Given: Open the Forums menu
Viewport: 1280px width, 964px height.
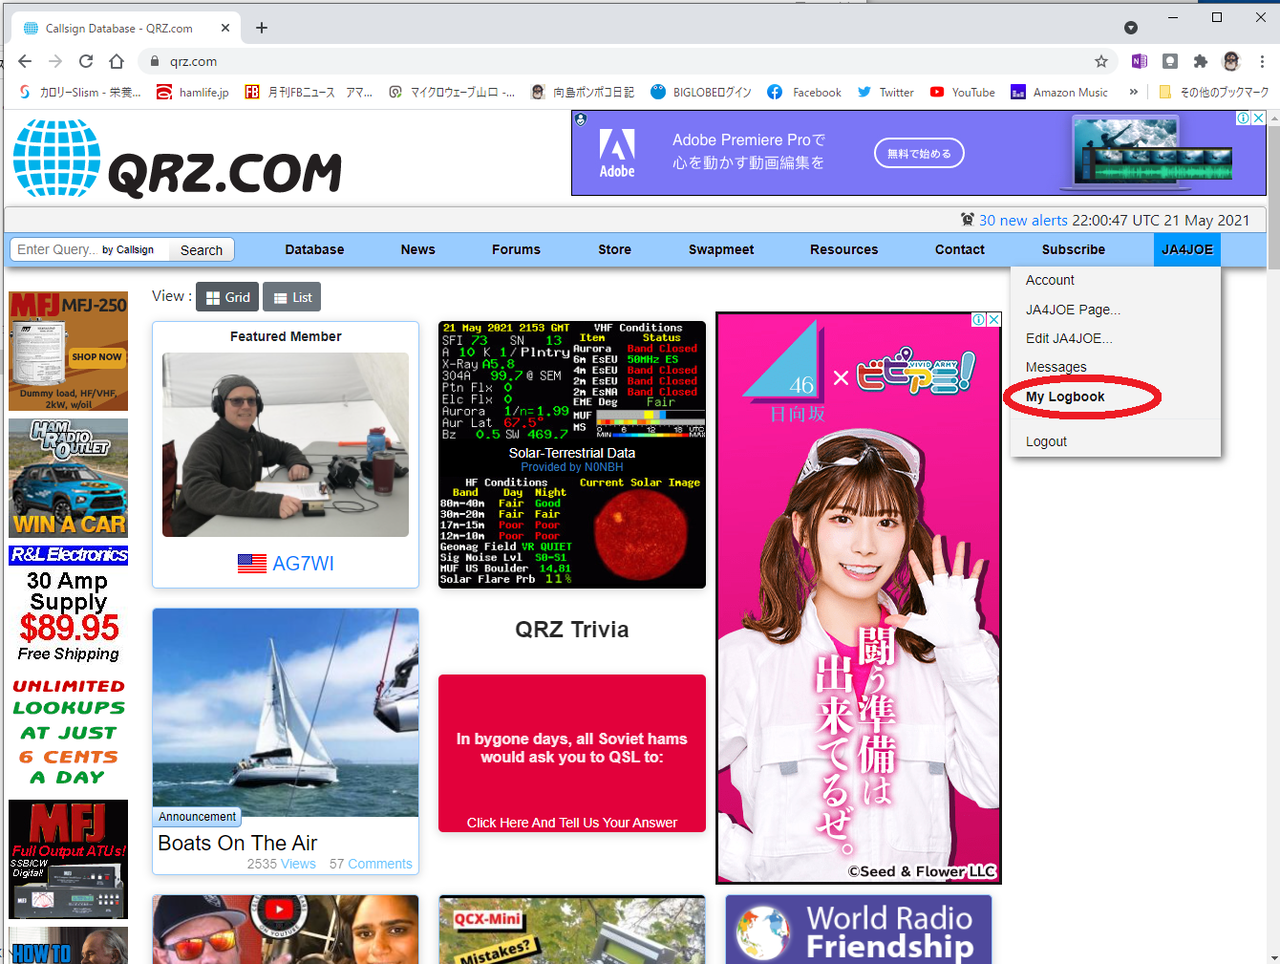Looking at the screenshot, I should pyautogui.click(x=516, y=250).
